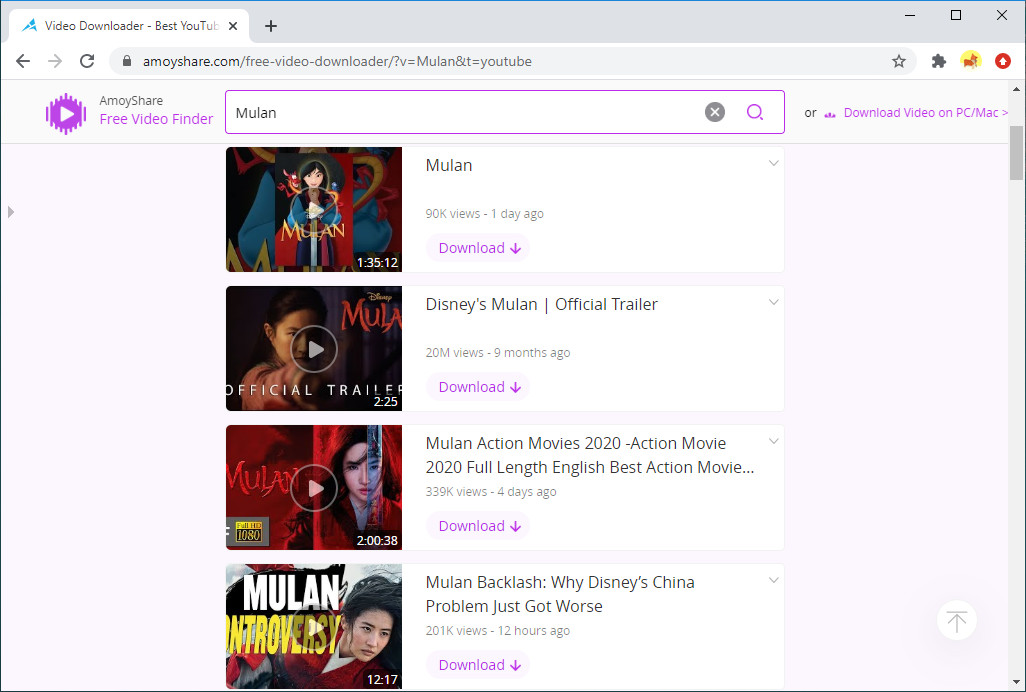Viewport: 1026px width, 692px height.
Task: Clear the Mulan search text
Action: (x=715, y=112)
